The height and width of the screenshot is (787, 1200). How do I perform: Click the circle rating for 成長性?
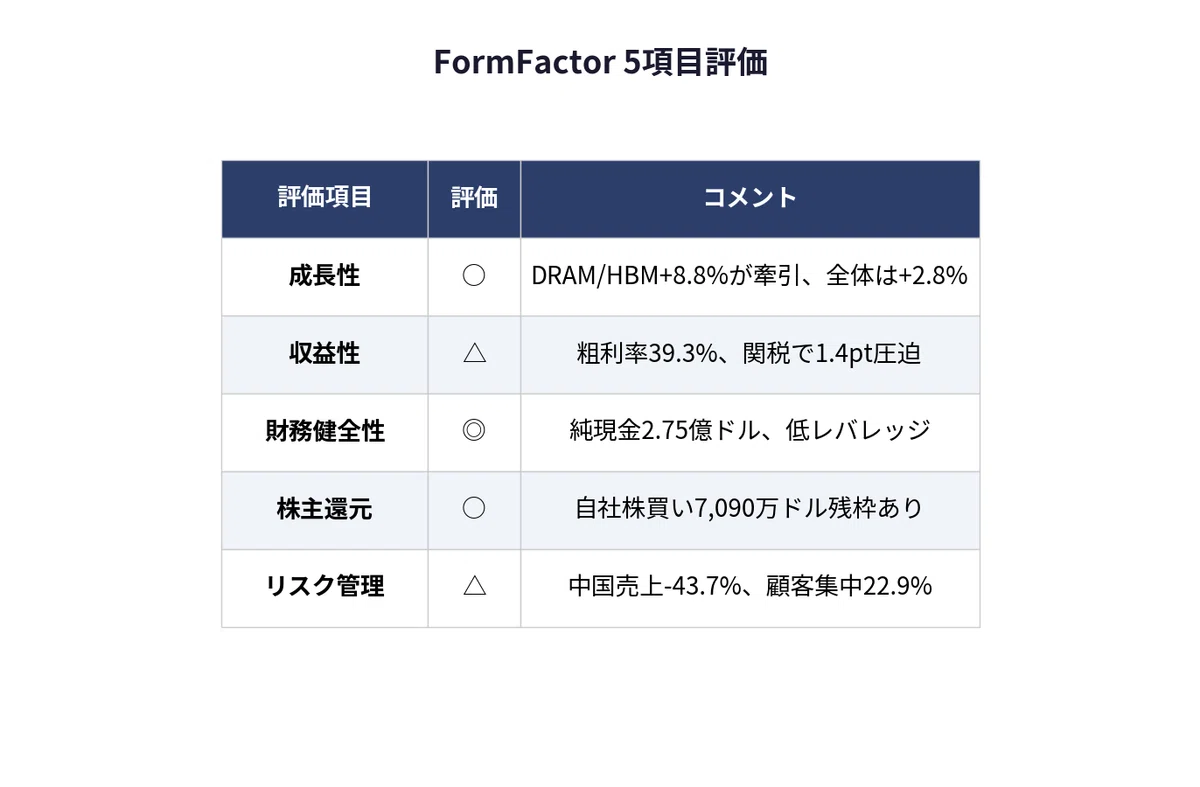(x=474, y=276)
